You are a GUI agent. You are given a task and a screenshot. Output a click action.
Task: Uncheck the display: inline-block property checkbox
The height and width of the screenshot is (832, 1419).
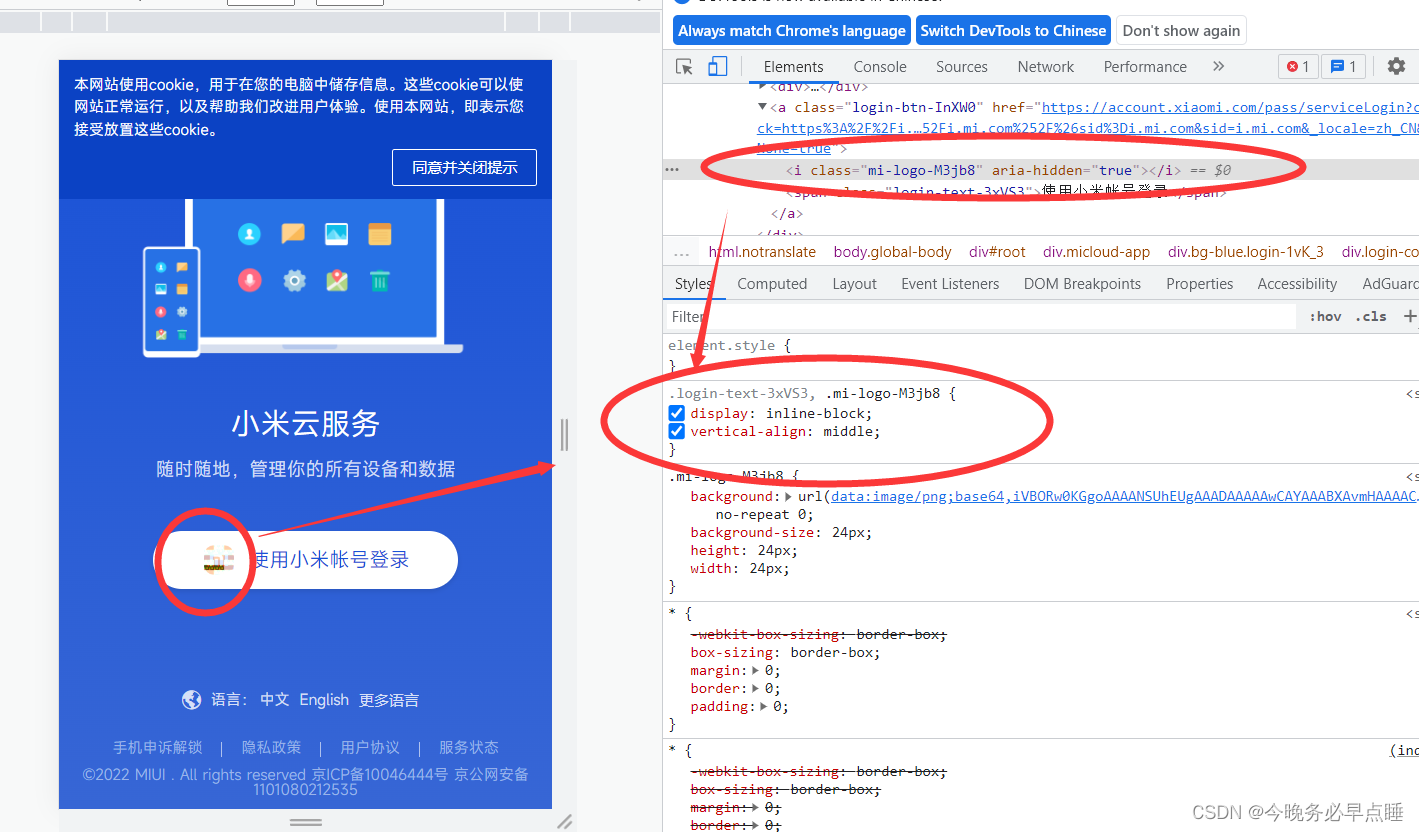[x=677, y=413]
